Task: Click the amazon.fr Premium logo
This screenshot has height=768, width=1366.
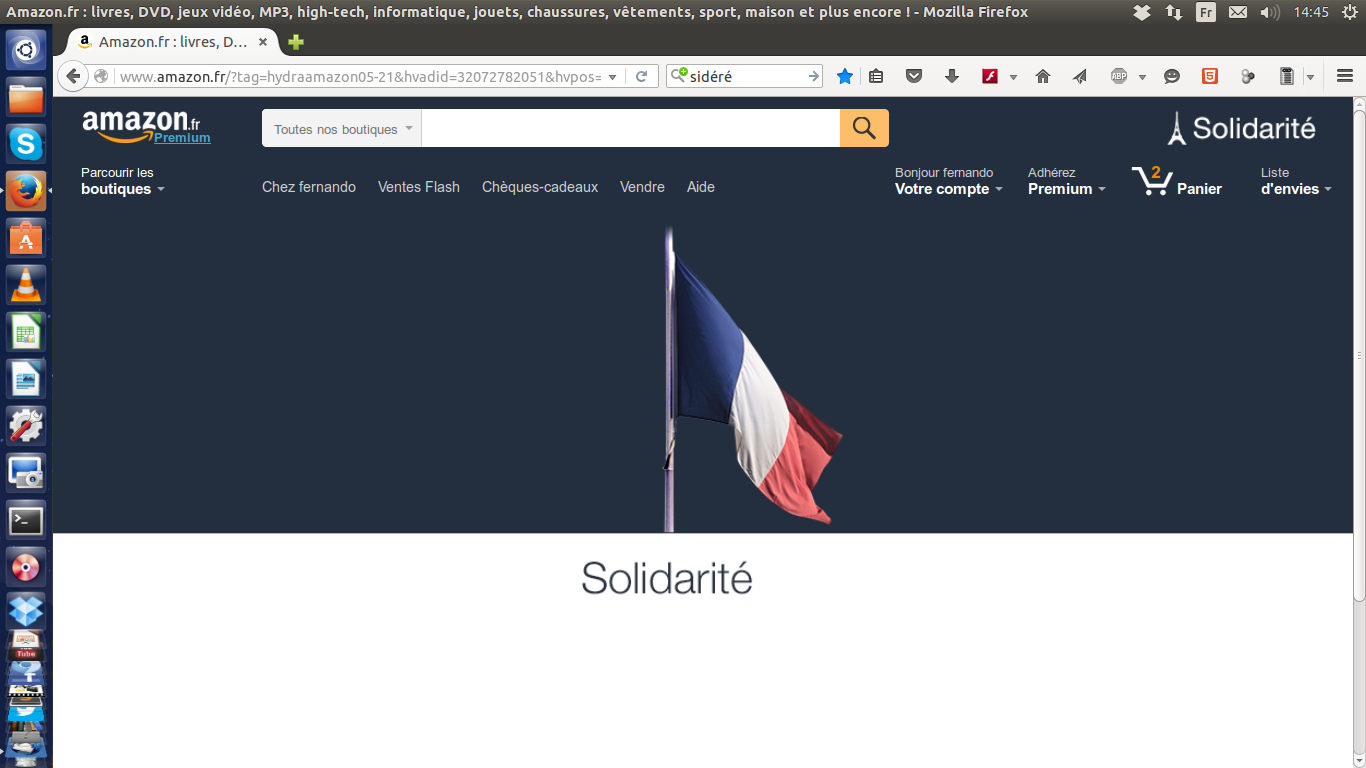Action: pyautogui.click(x=146, y=127)
